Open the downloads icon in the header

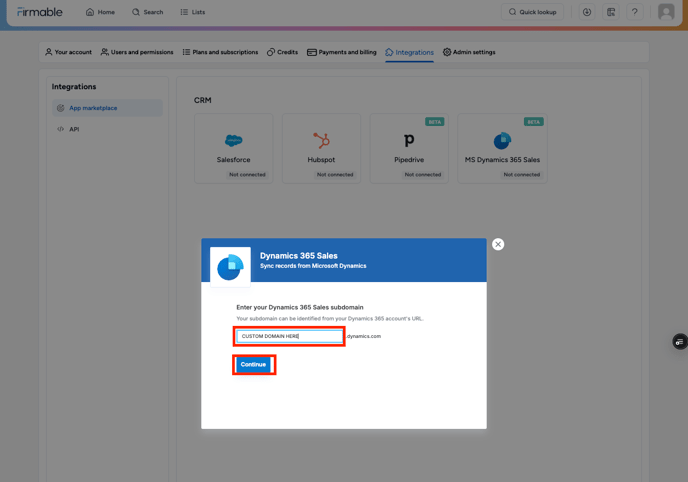coord(587,12)
